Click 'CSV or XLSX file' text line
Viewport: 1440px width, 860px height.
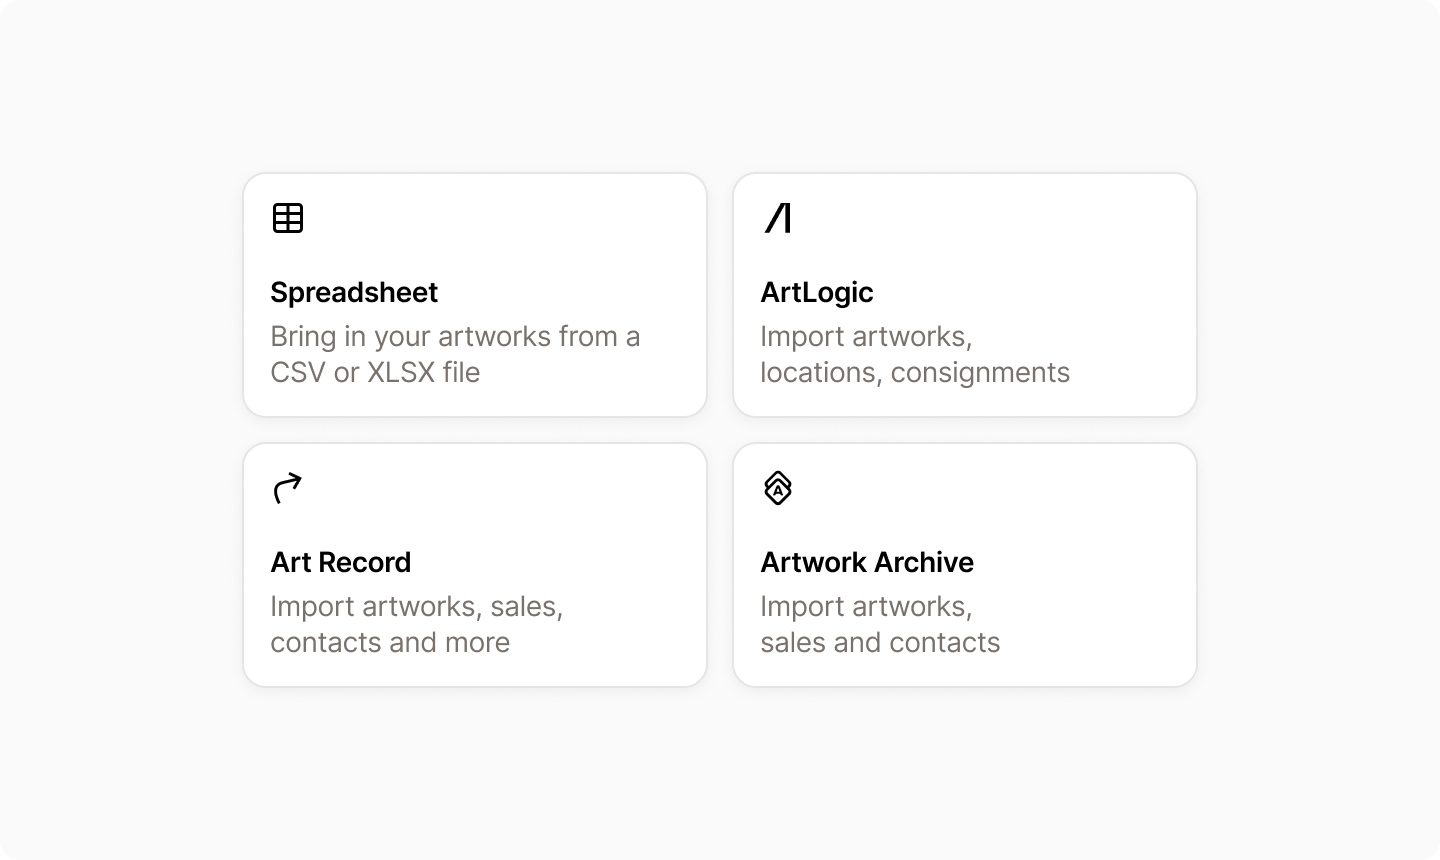click(x=375, y=372)
